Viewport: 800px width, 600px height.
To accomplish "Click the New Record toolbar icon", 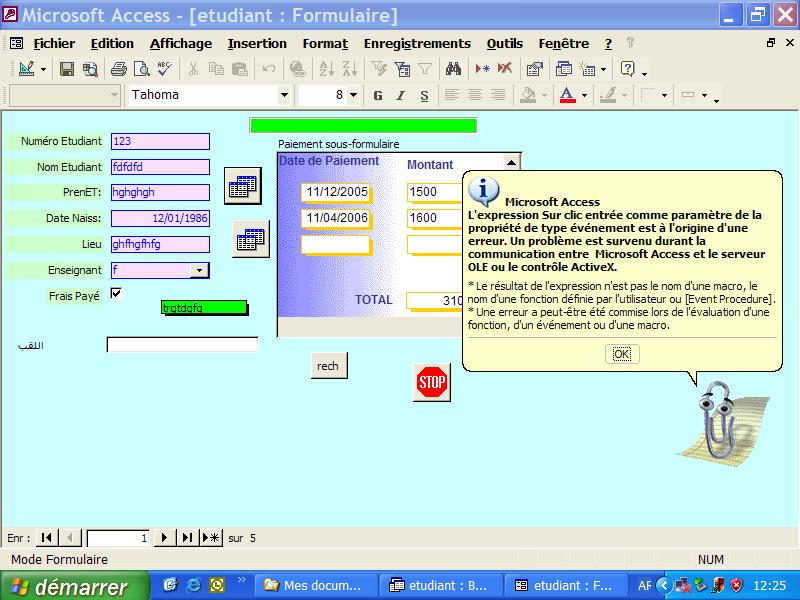I will click(x=482, y=69).
